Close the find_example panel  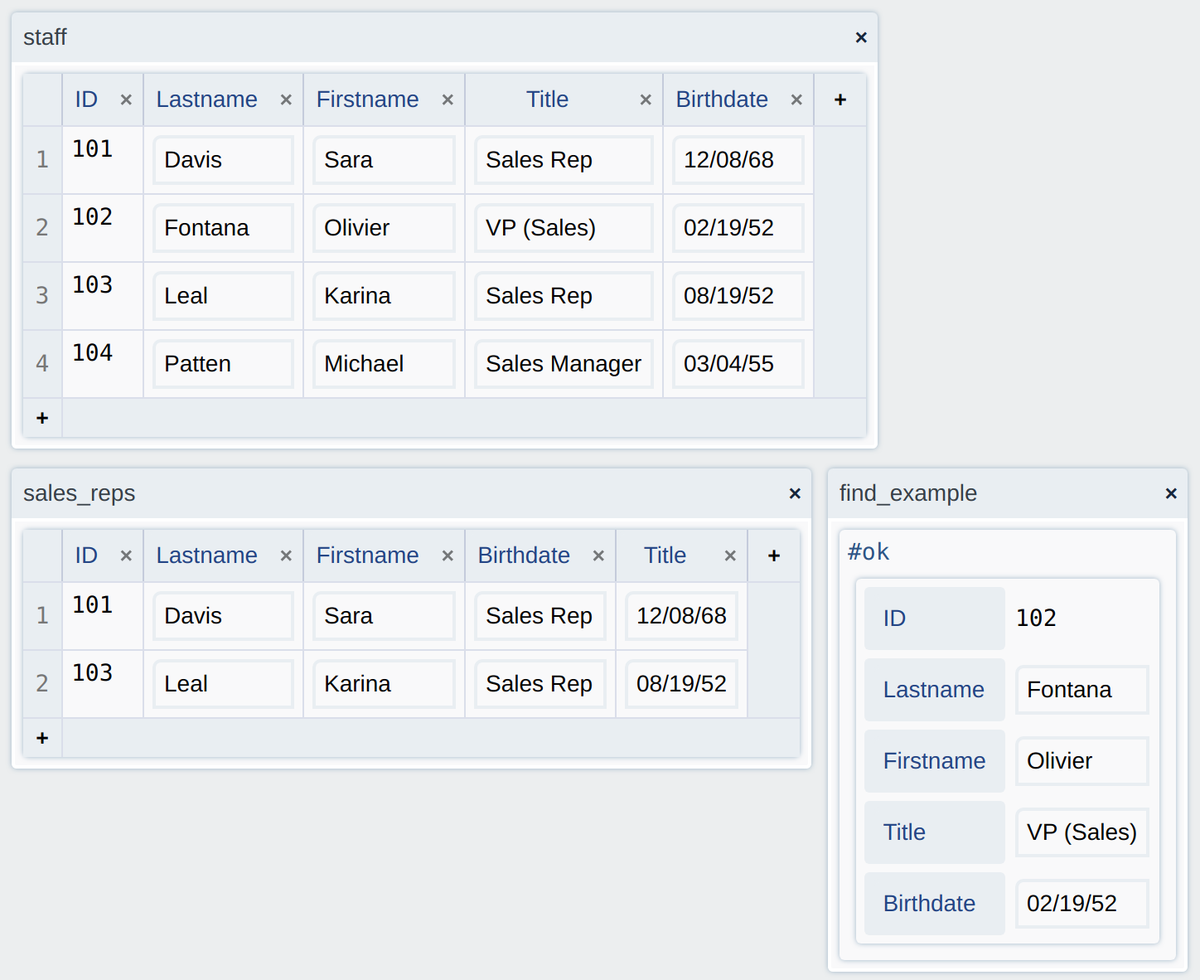coord(1171,493)
